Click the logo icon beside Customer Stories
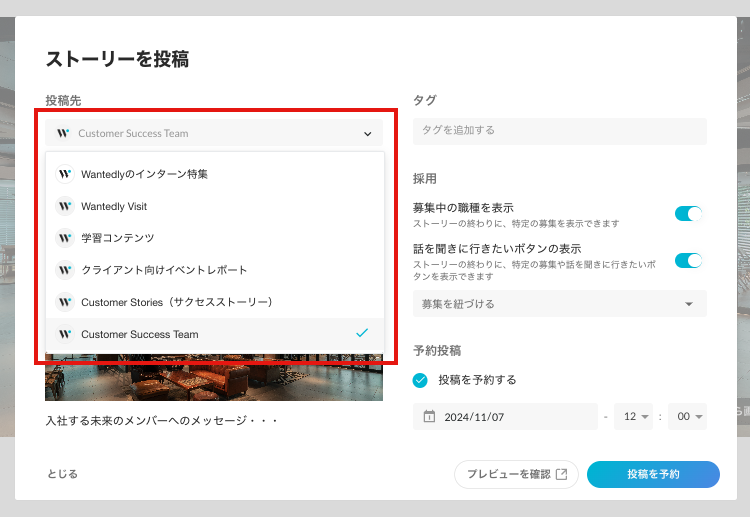Viewport: 750px width, 517px height. [65, 302]
